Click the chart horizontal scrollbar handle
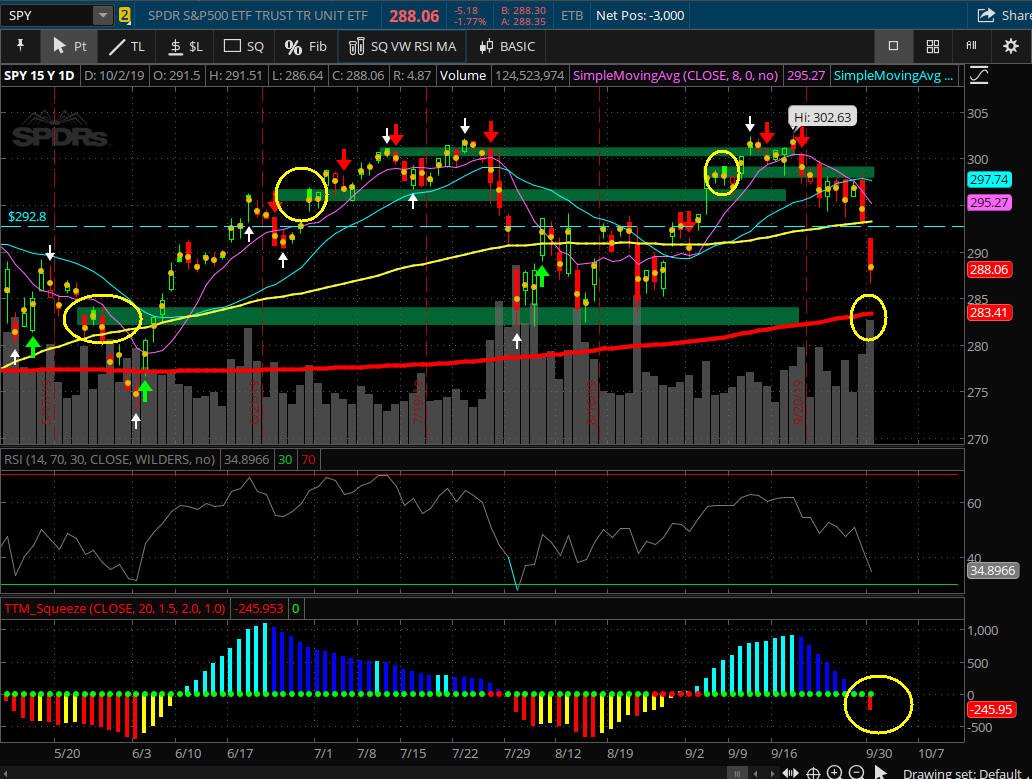Image resolution: width=1032 pixels, height=779 pixels. (x=737, y=773)
